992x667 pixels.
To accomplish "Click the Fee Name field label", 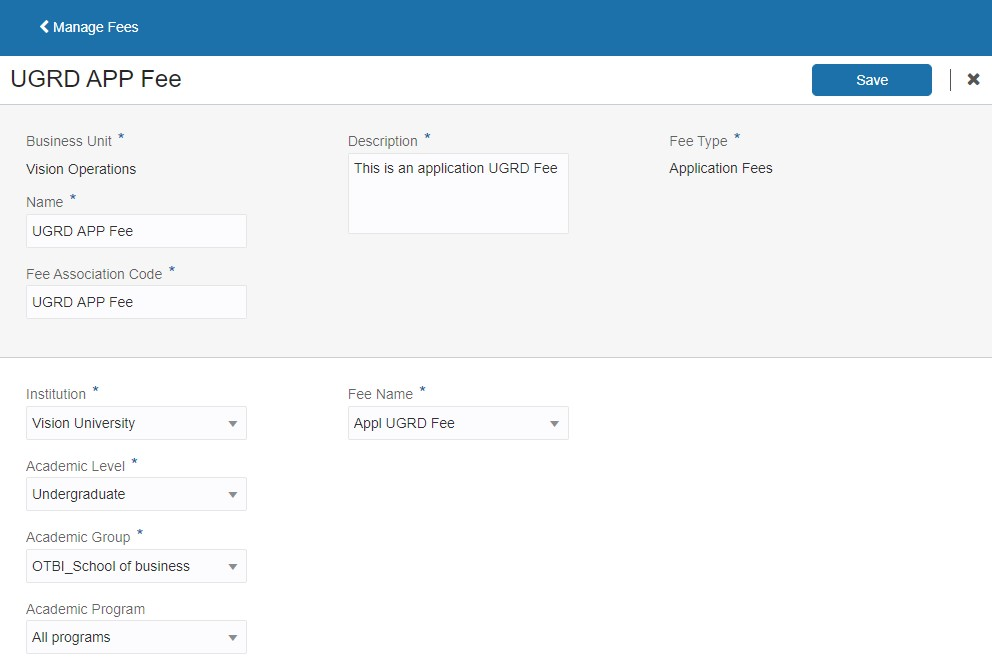I will tap(380, 394).
